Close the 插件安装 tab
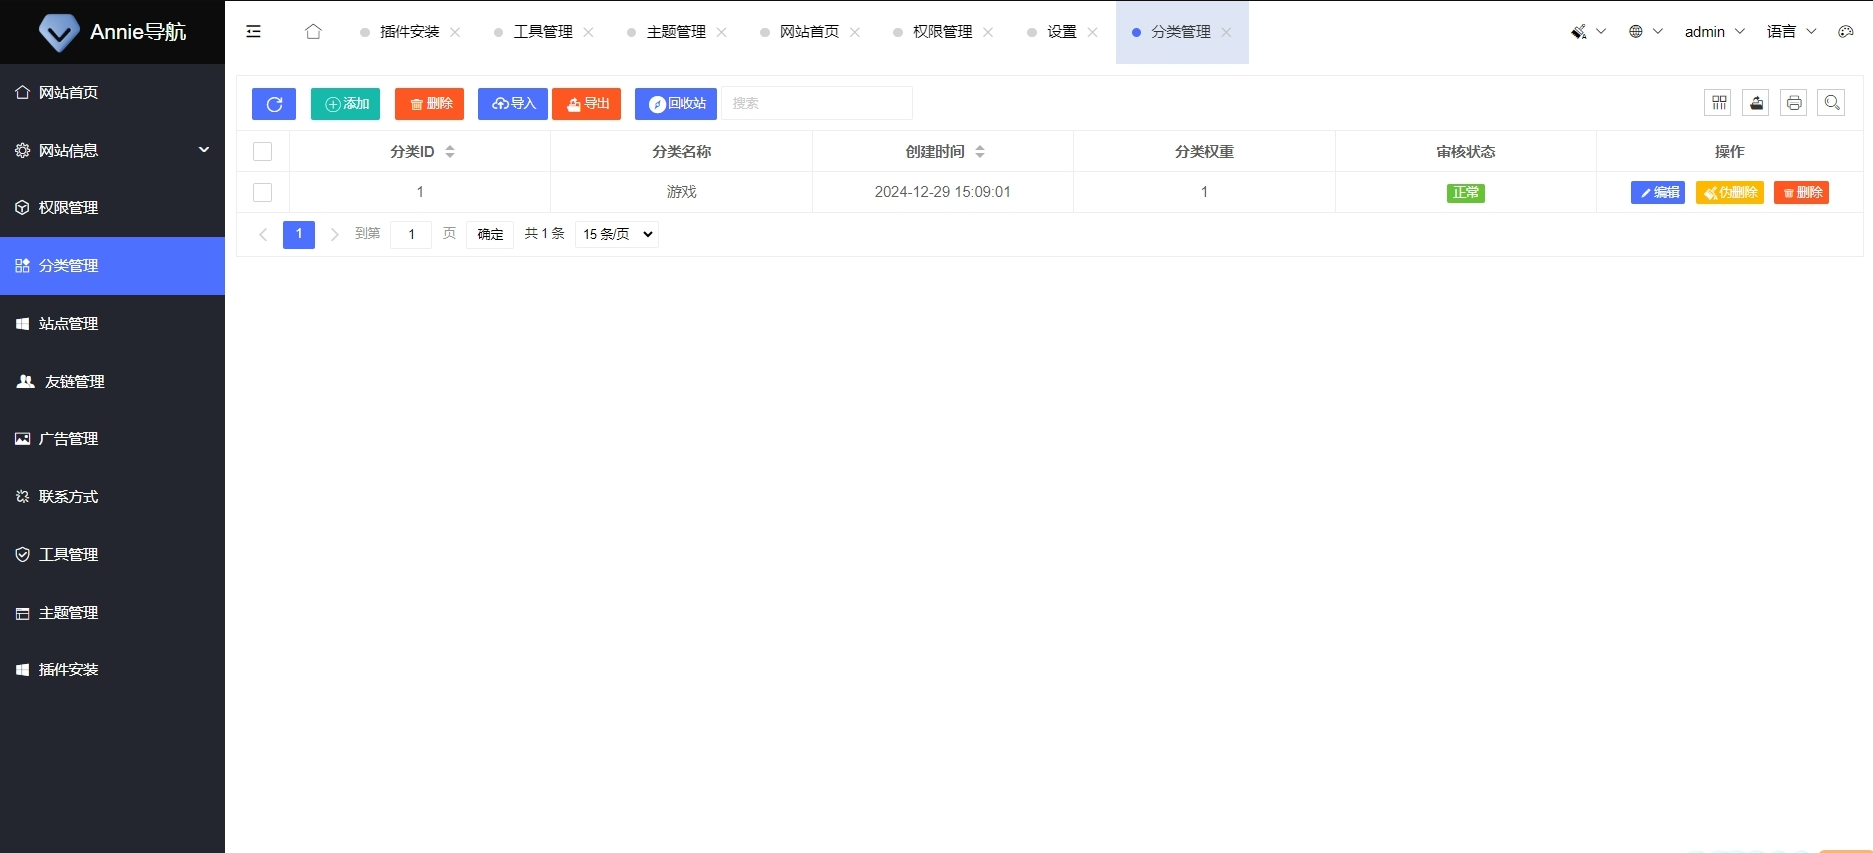 pos(455,32)
